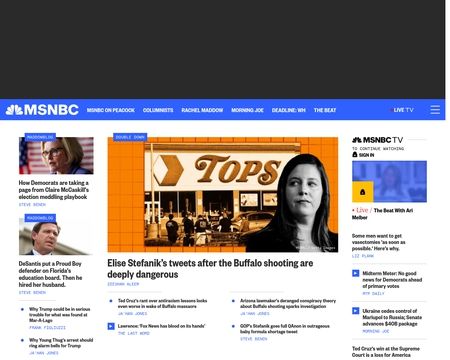The image size is (450, 360).
Task: Click author Steve Benen under McCaskill headline
Action: [x=32, y=205]
